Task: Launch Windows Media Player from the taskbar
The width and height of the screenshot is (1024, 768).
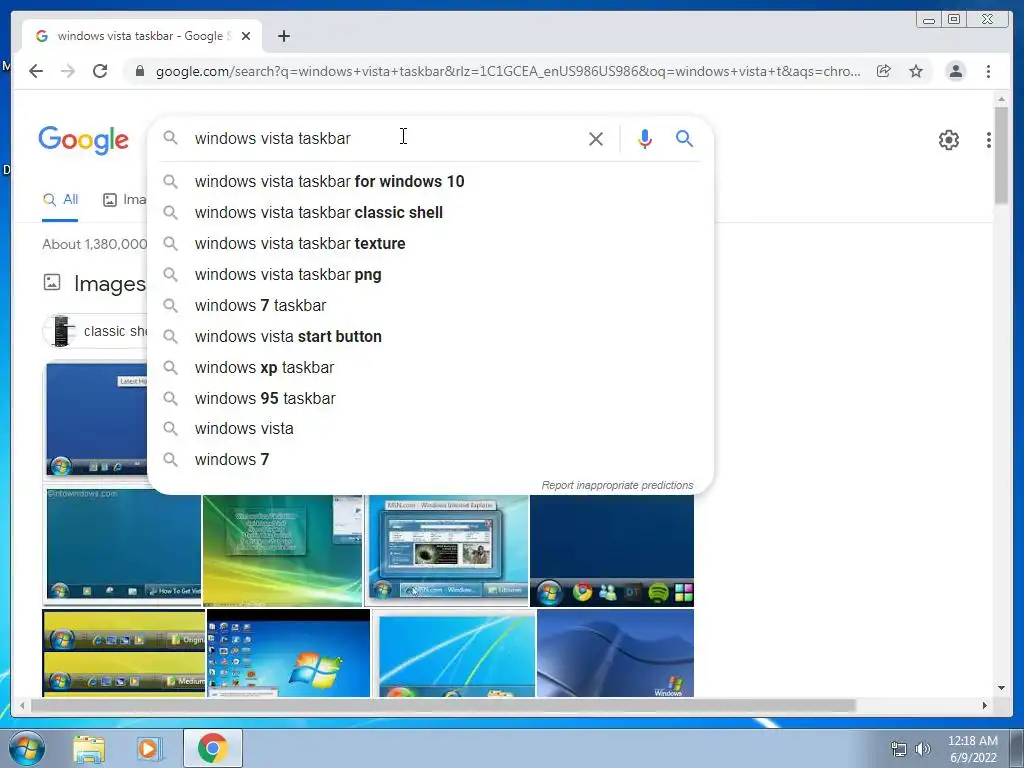Action: coord(149,749)
